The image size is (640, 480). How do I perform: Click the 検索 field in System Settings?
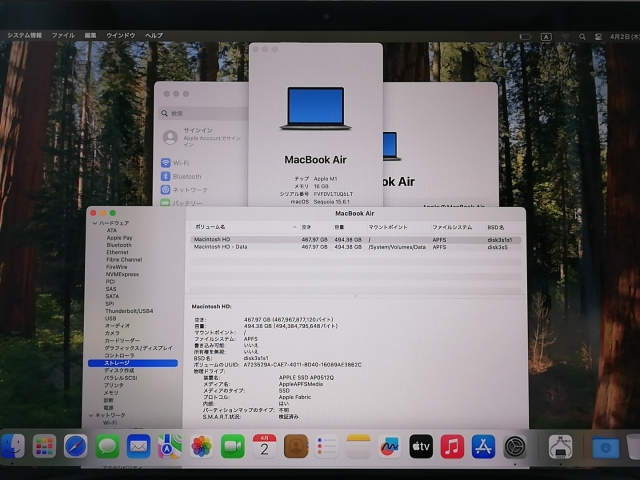pyautogui.click(x=203, y=113)
